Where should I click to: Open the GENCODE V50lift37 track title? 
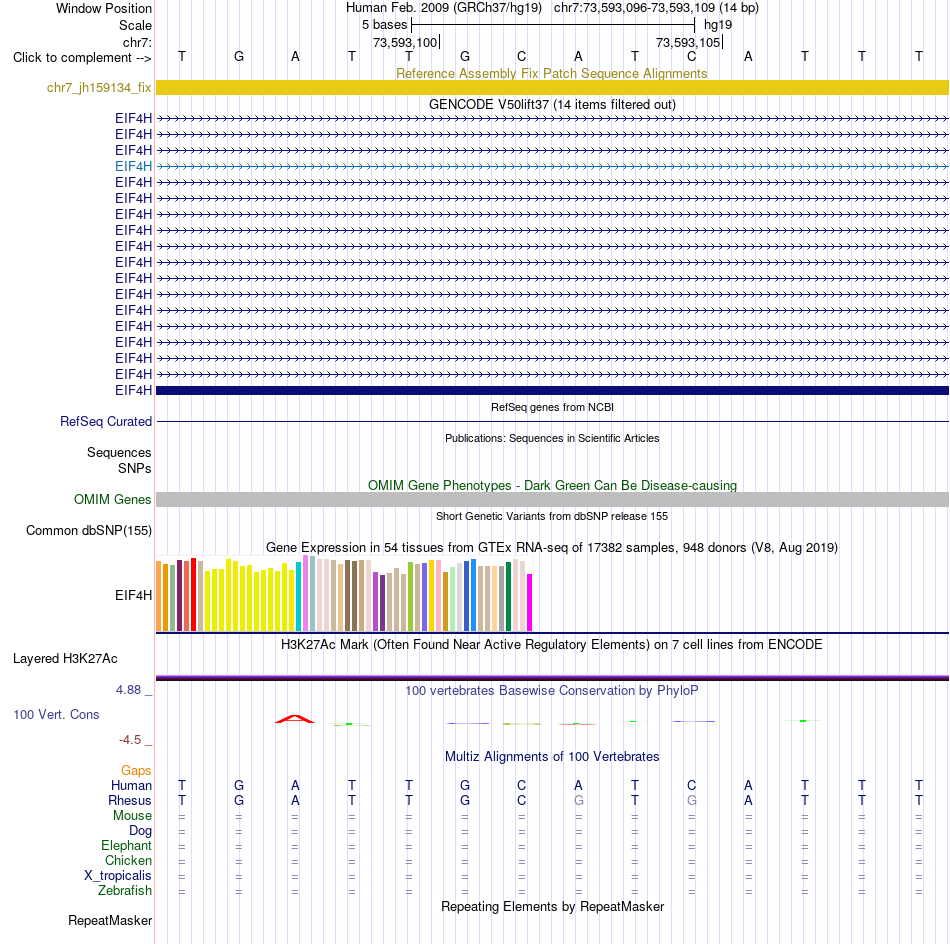coord(552,104)
